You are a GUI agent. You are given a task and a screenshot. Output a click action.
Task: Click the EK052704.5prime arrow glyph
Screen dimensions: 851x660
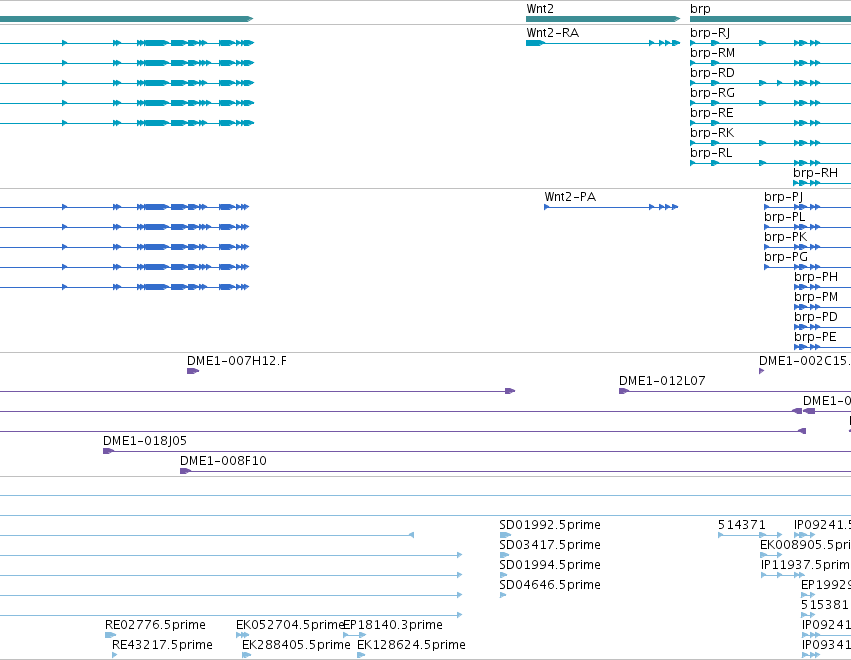[x=243, y=635]
